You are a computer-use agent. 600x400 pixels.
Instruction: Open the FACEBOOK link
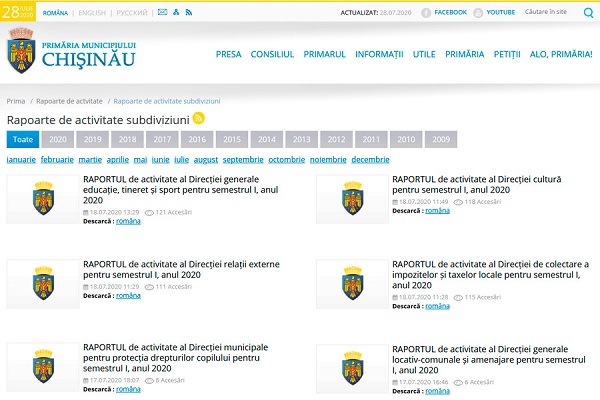point(450,12)
